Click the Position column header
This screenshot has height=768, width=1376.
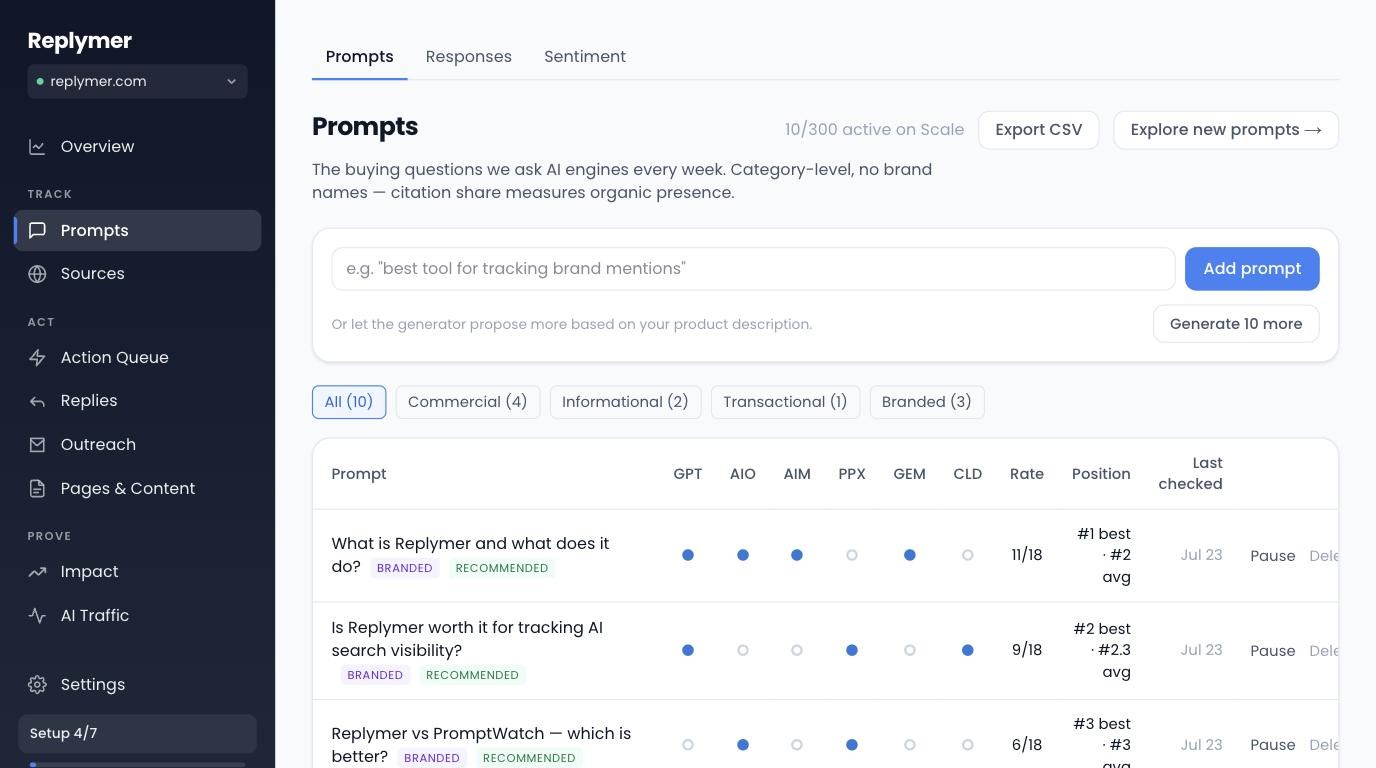coord(1101,474)
